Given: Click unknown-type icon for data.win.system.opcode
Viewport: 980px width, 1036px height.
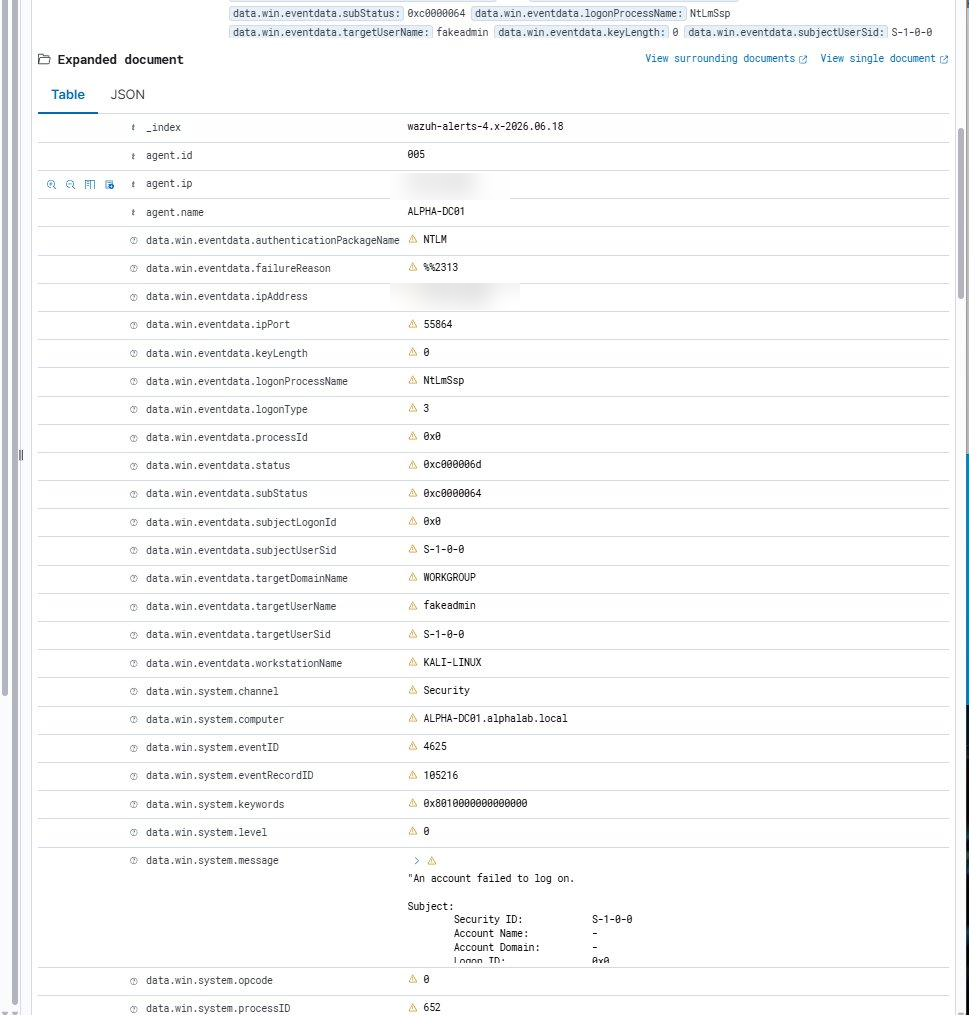Looking at the screenshot, I should coord(133,981).
